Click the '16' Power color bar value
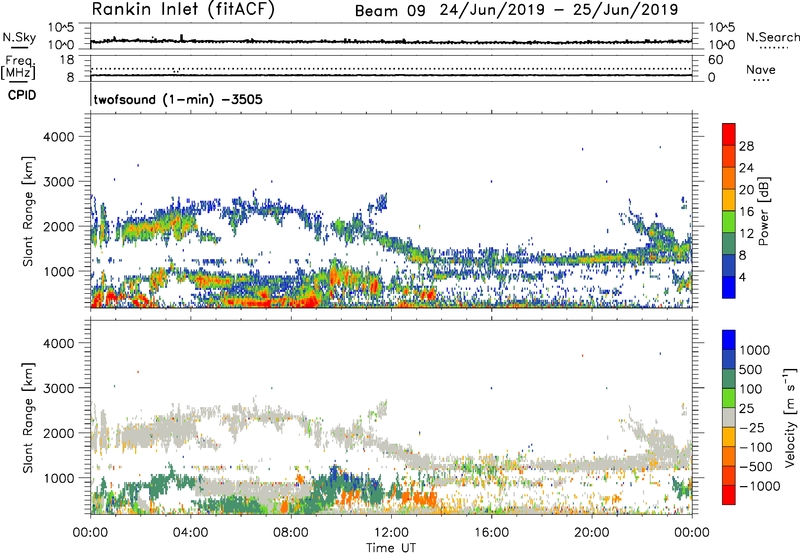The width and height of the screenshot is (800, 554). coord(746,212)
